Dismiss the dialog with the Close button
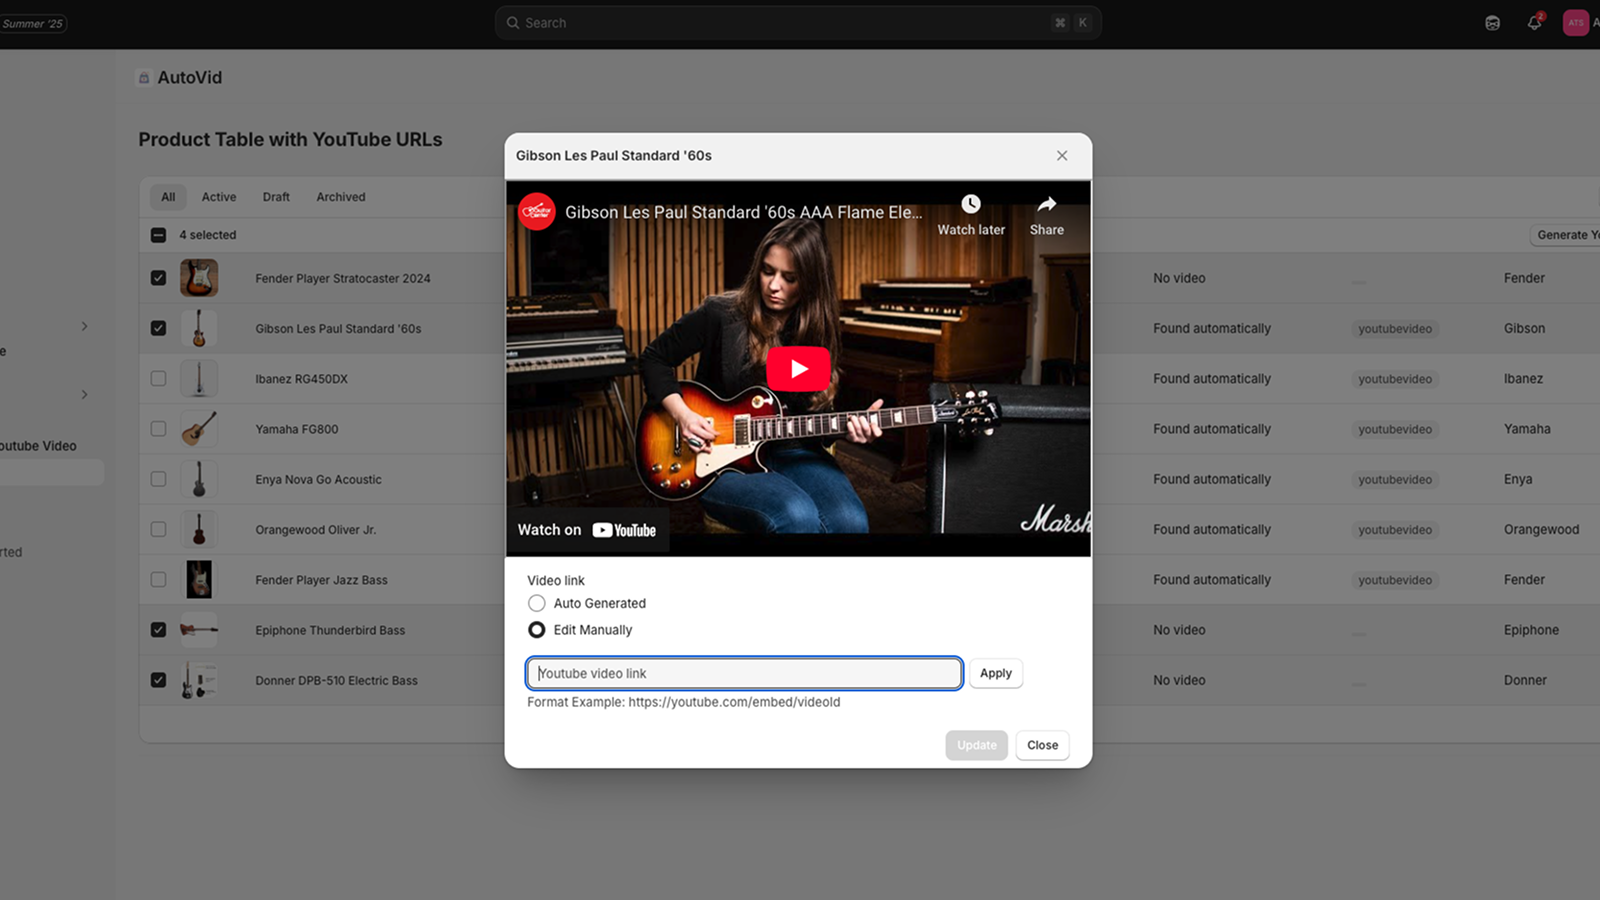This screenshot has width=1600, height=900. (x=1042, y=745)
